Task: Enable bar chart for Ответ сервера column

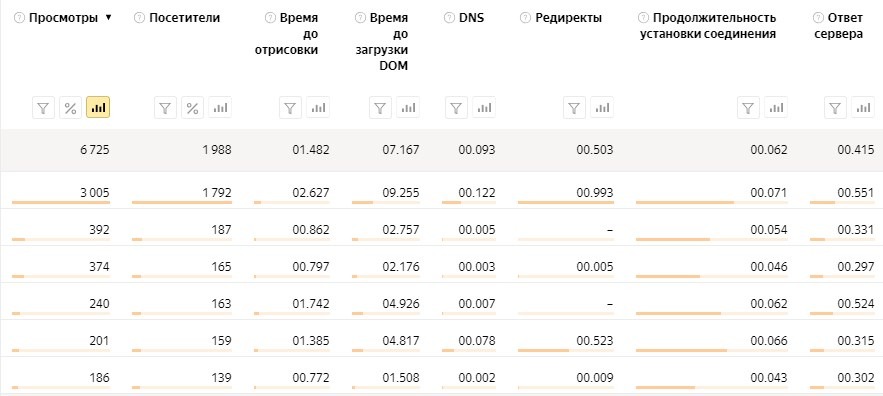Action: 863,108
